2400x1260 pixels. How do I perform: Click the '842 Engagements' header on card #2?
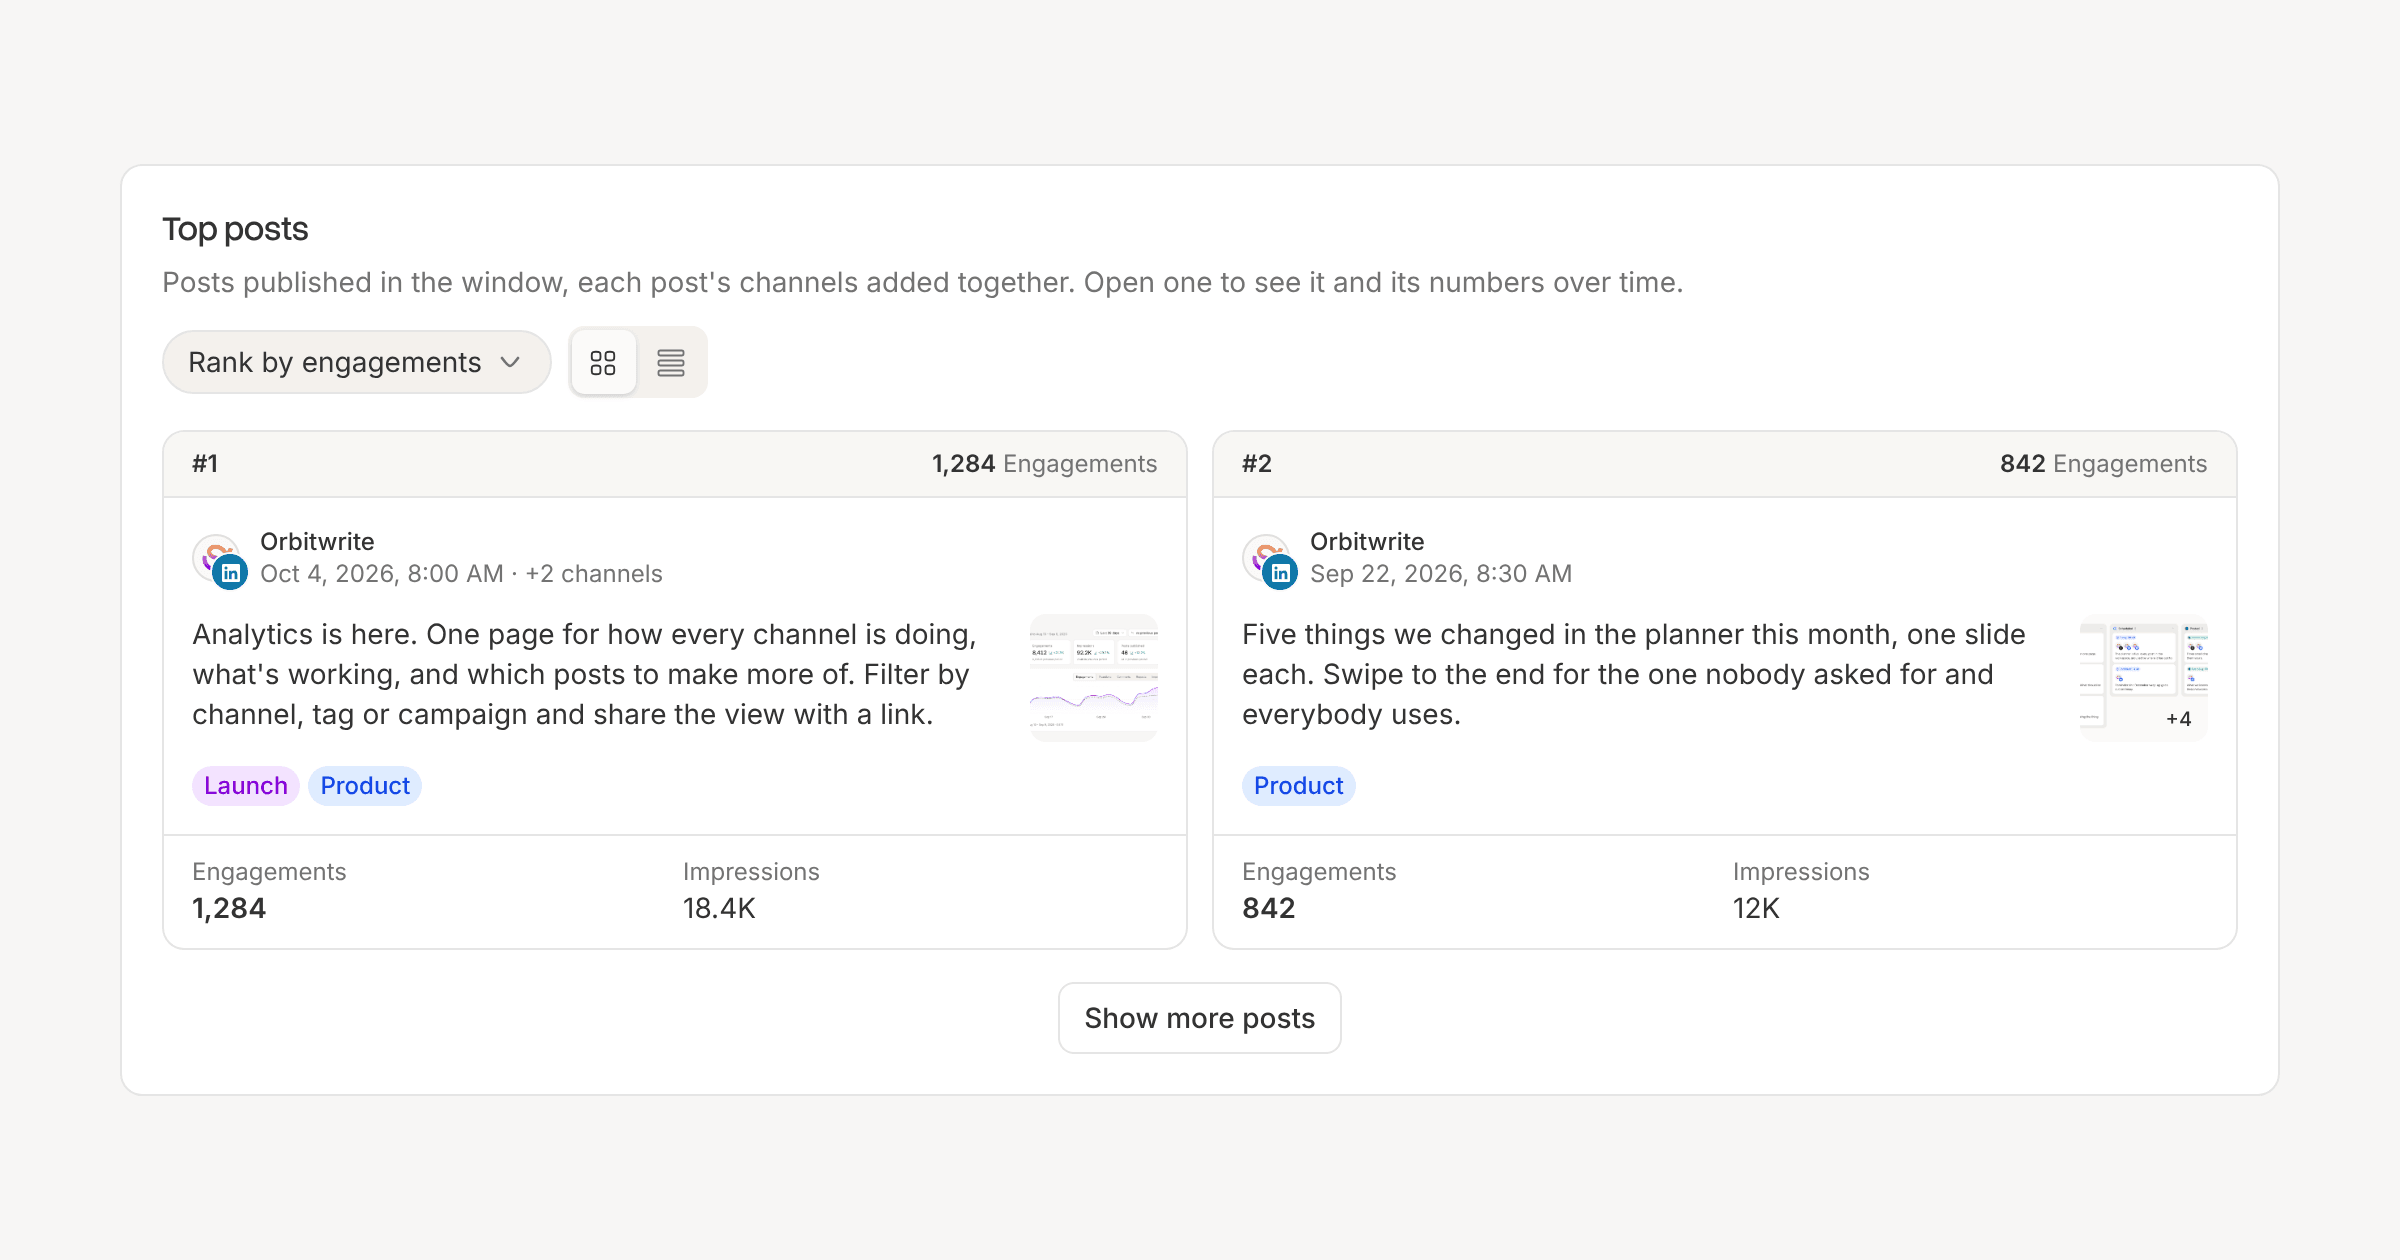click(x=2103, y=464)
